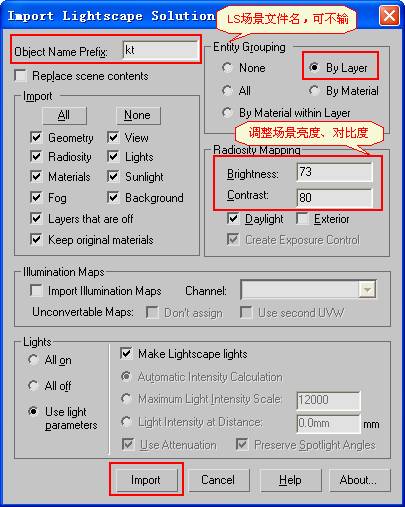Enable Import Illumination Maps
The image size is (405, 507).
point(36,290)
